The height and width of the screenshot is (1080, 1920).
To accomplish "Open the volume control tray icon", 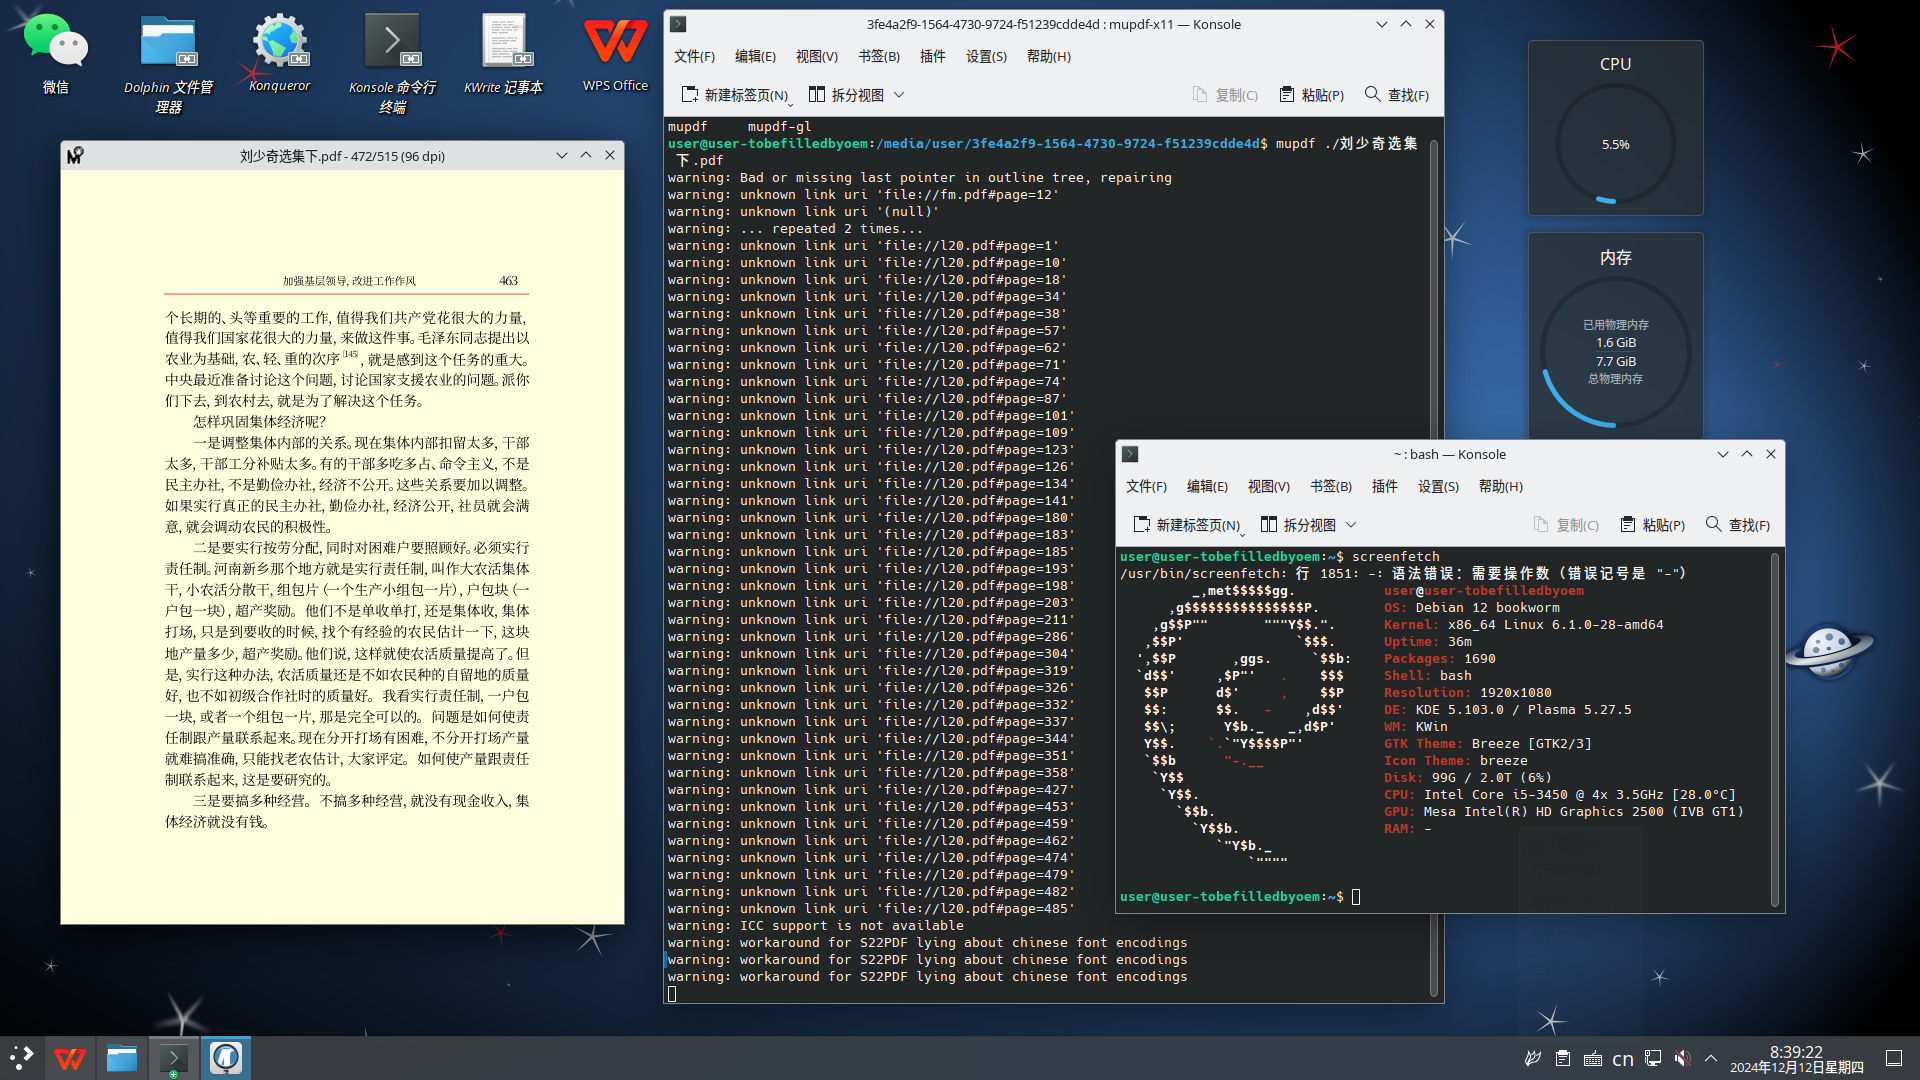I will pos(1683,1058).
